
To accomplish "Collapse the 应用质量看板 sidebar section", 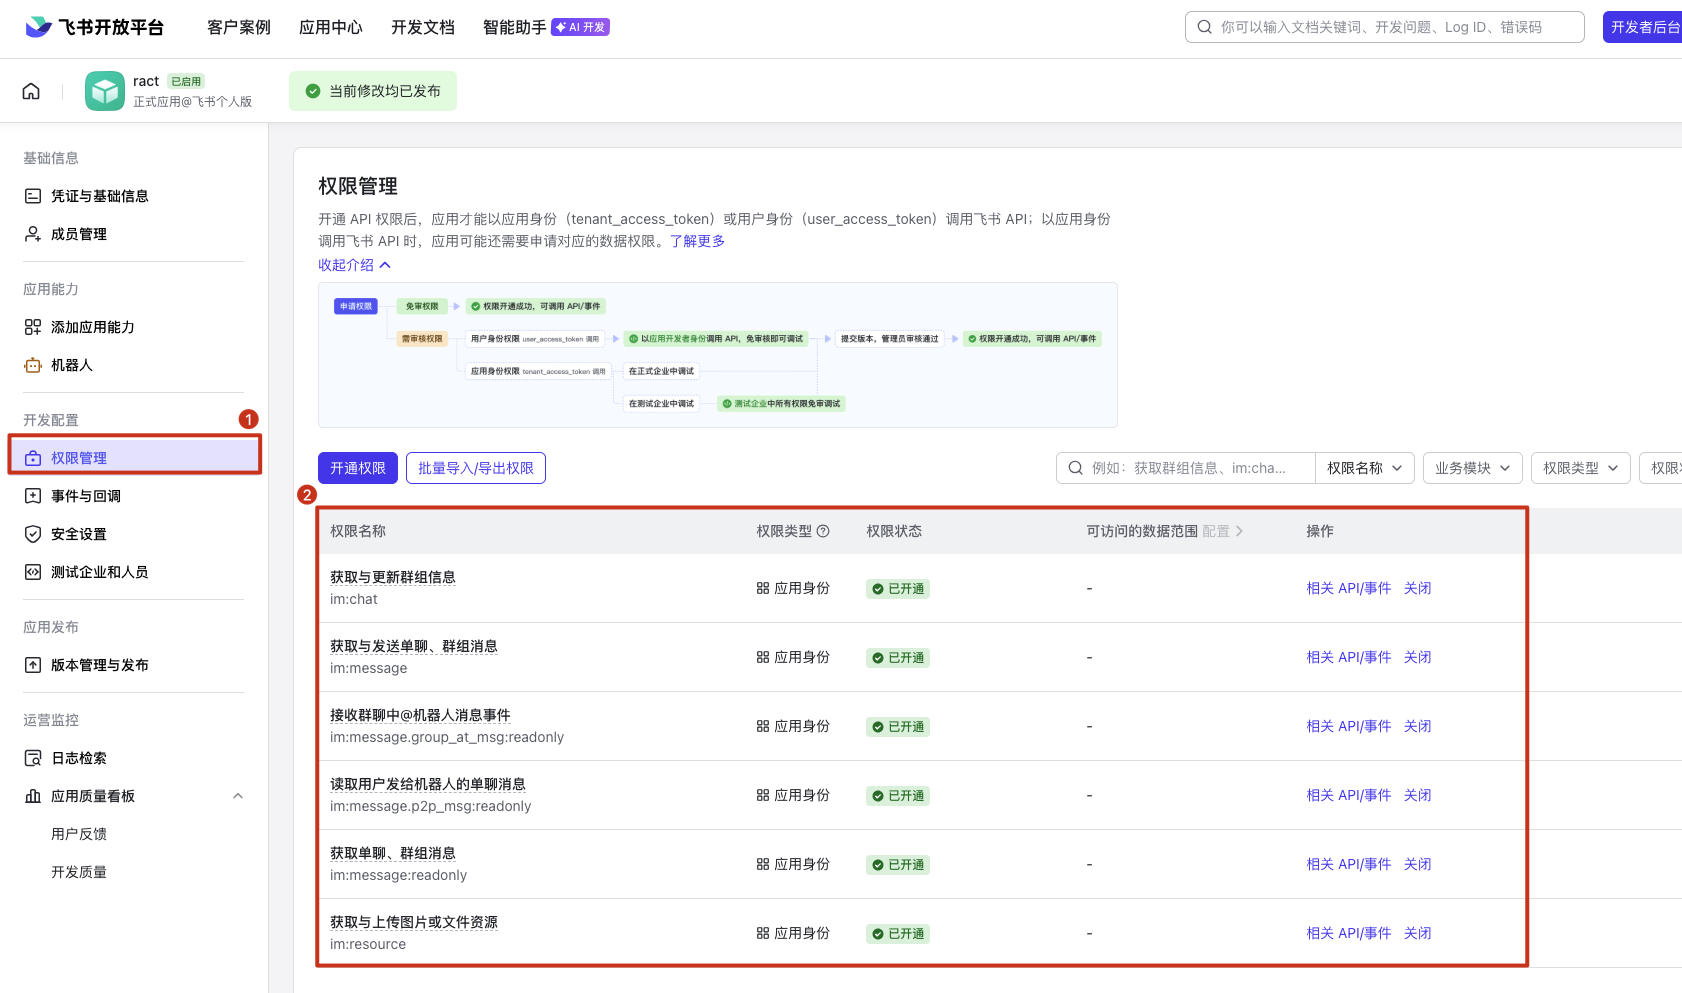I will point(238,796).
